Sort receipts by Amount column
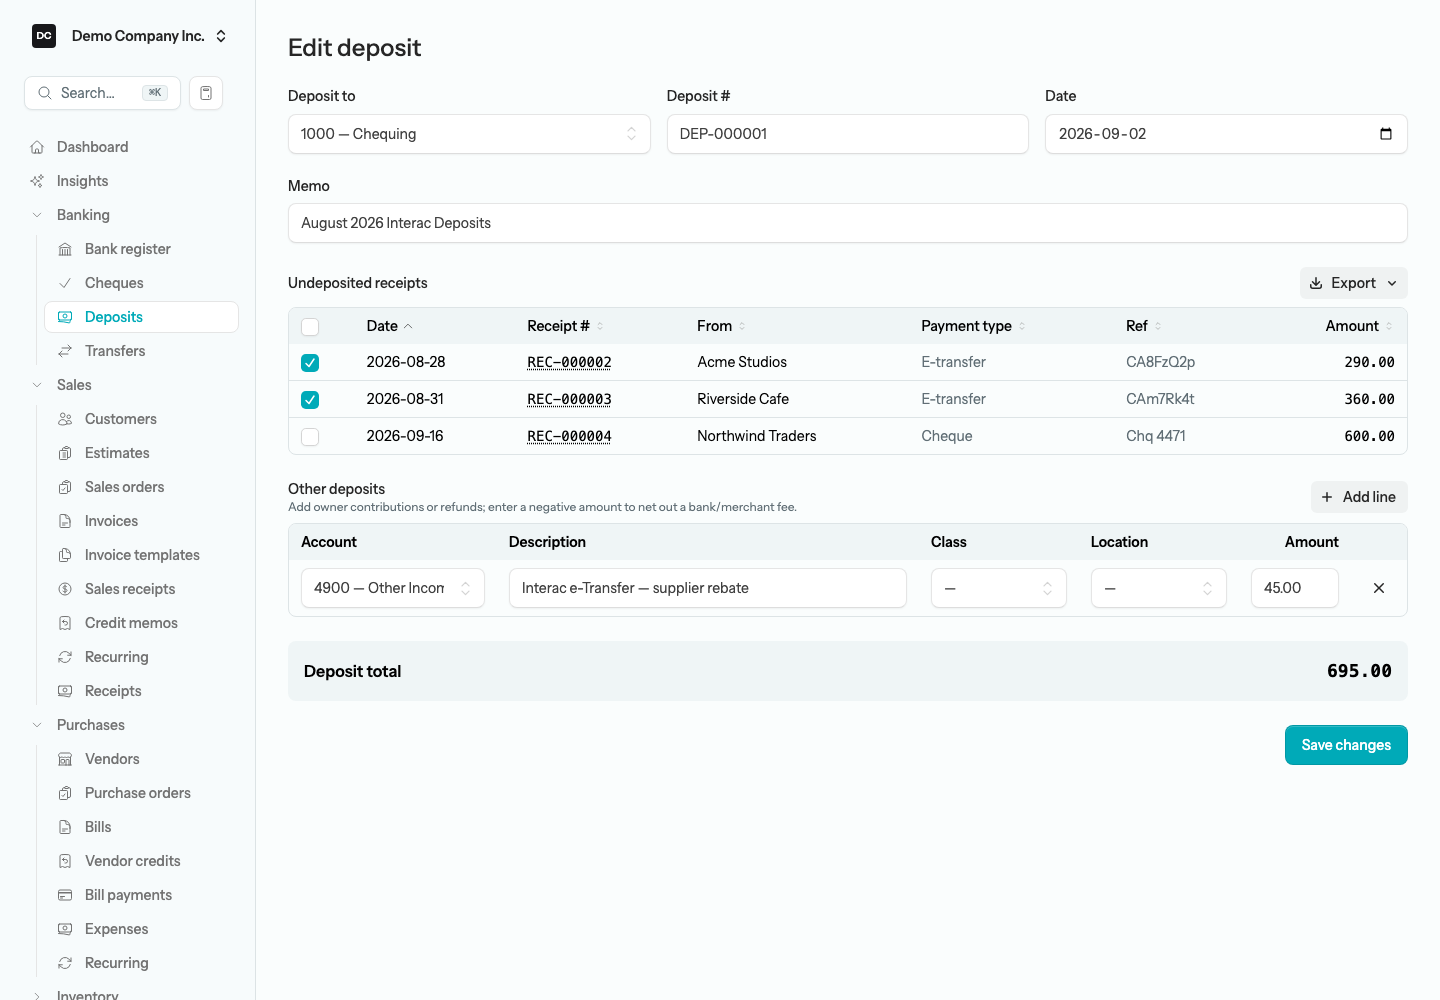 click(1359, 326)
